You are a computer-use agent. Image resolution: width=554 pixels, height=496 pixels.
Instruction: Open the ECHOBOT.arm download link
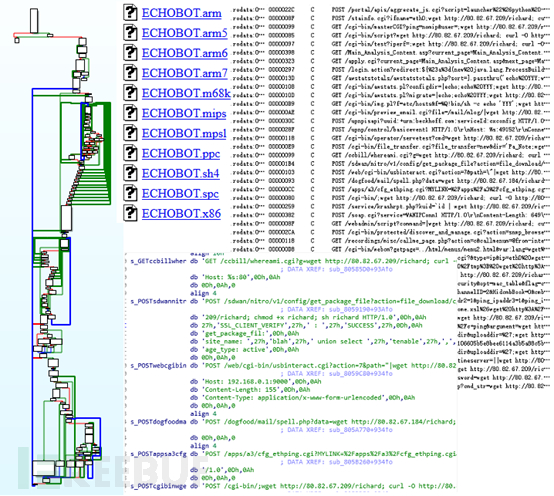pyautogui.click(x=182, y=13)
